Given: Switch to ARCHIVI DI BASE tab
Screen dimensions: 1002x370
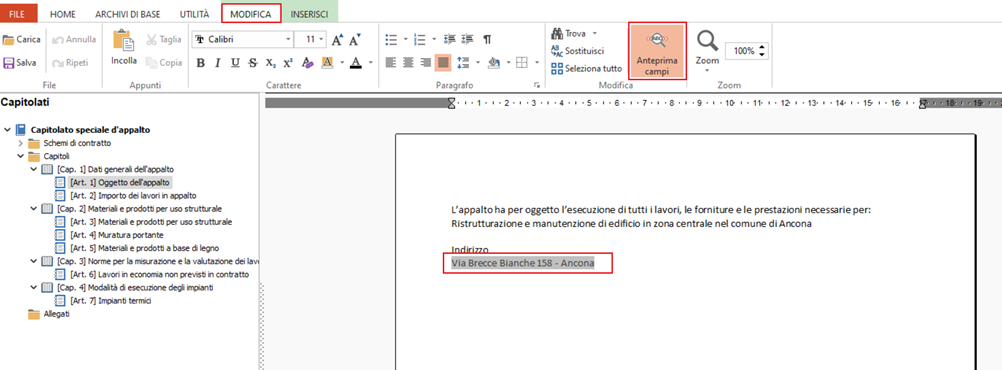Looking at the screenshot, I should [128, 13].
